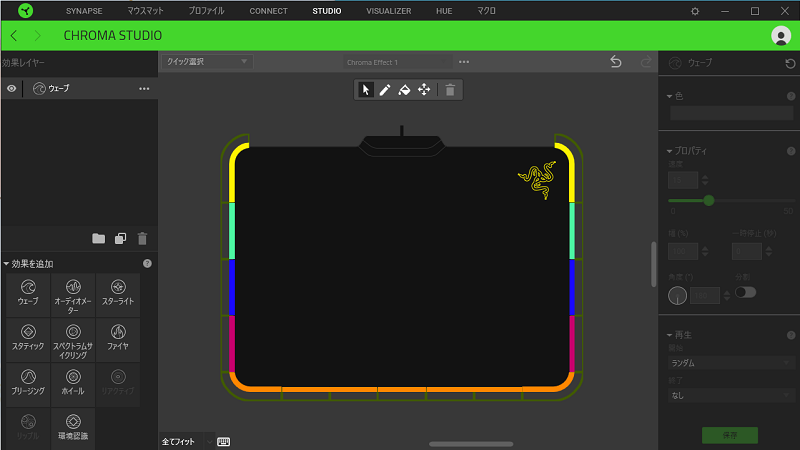Image resolution: width=800 pixels, height=450 pixels.
Task: Redo the last action
Action: pos(646,62)
